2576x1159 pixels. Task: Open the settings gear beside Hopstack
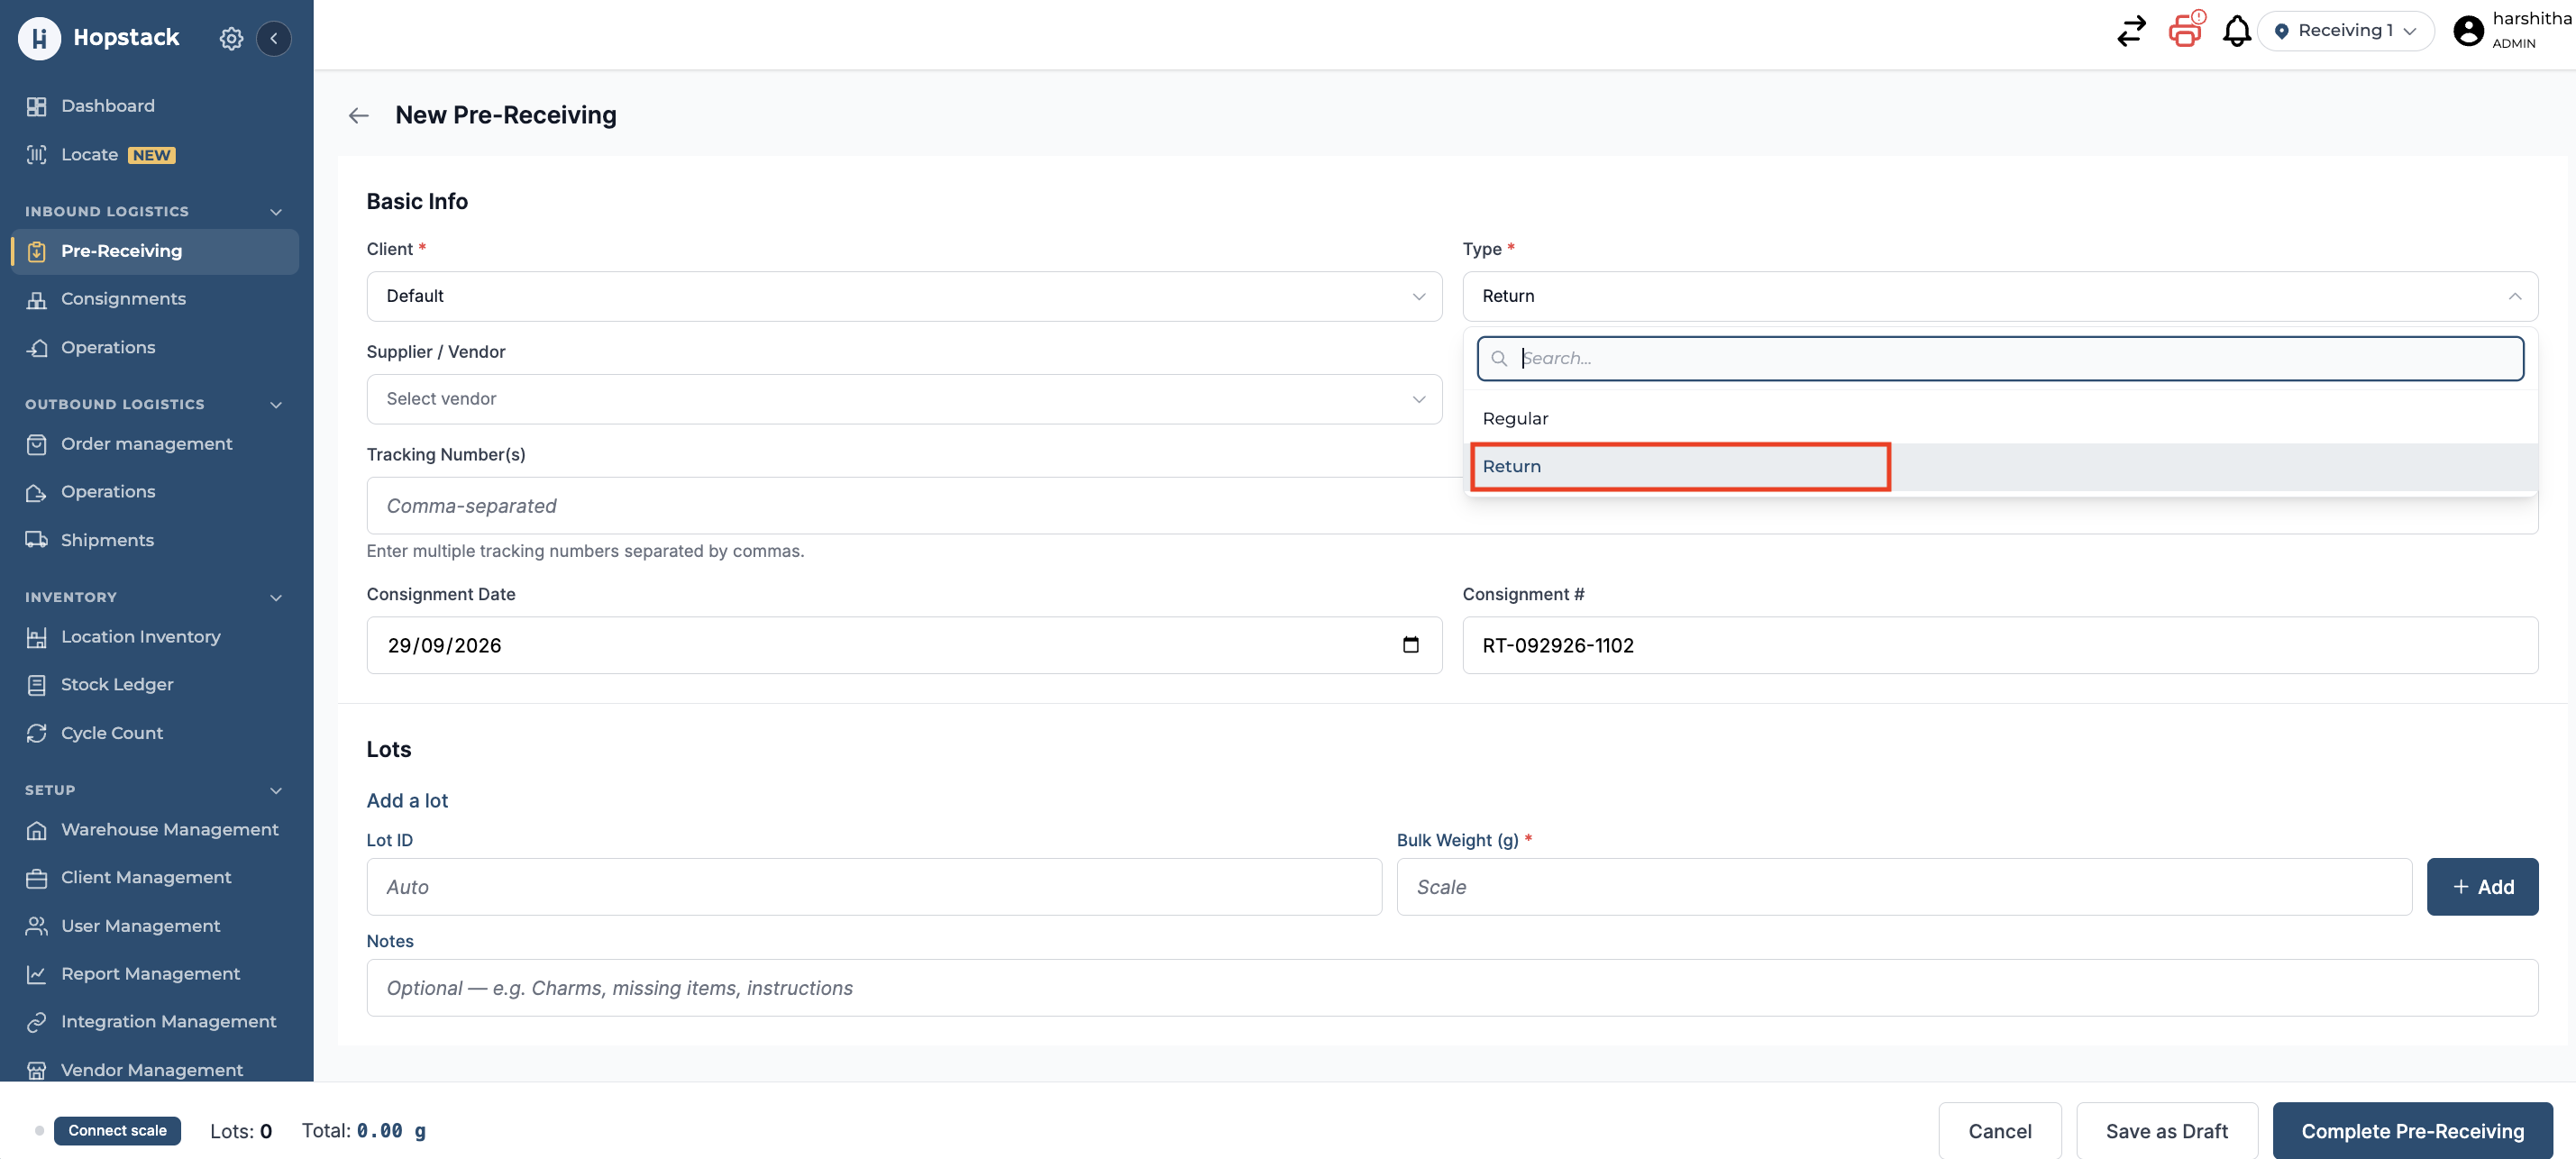point(231,38)
